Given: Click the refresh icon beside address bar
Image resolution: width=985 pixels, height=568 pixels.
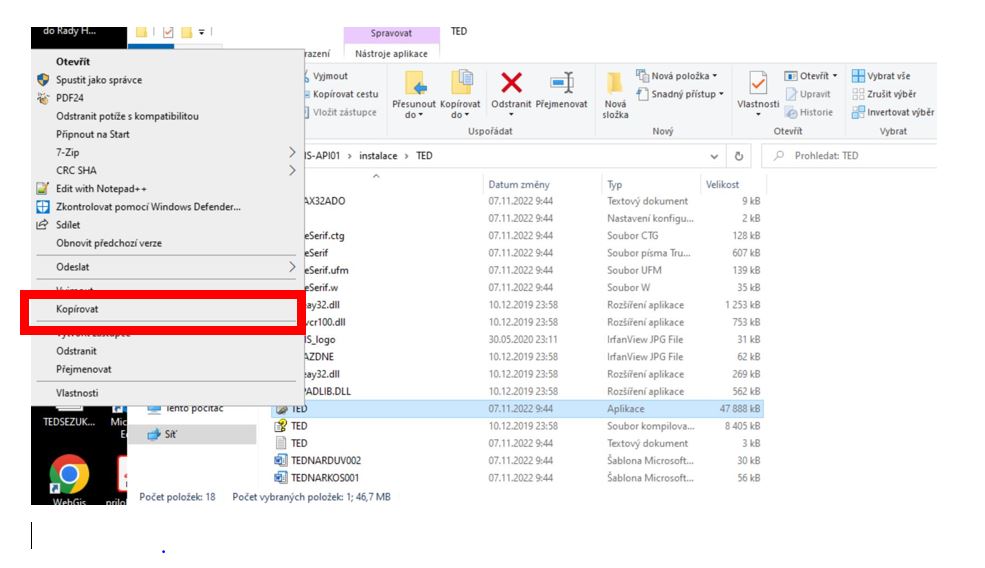Looking at the screenshot, I should tap(739, 157).
